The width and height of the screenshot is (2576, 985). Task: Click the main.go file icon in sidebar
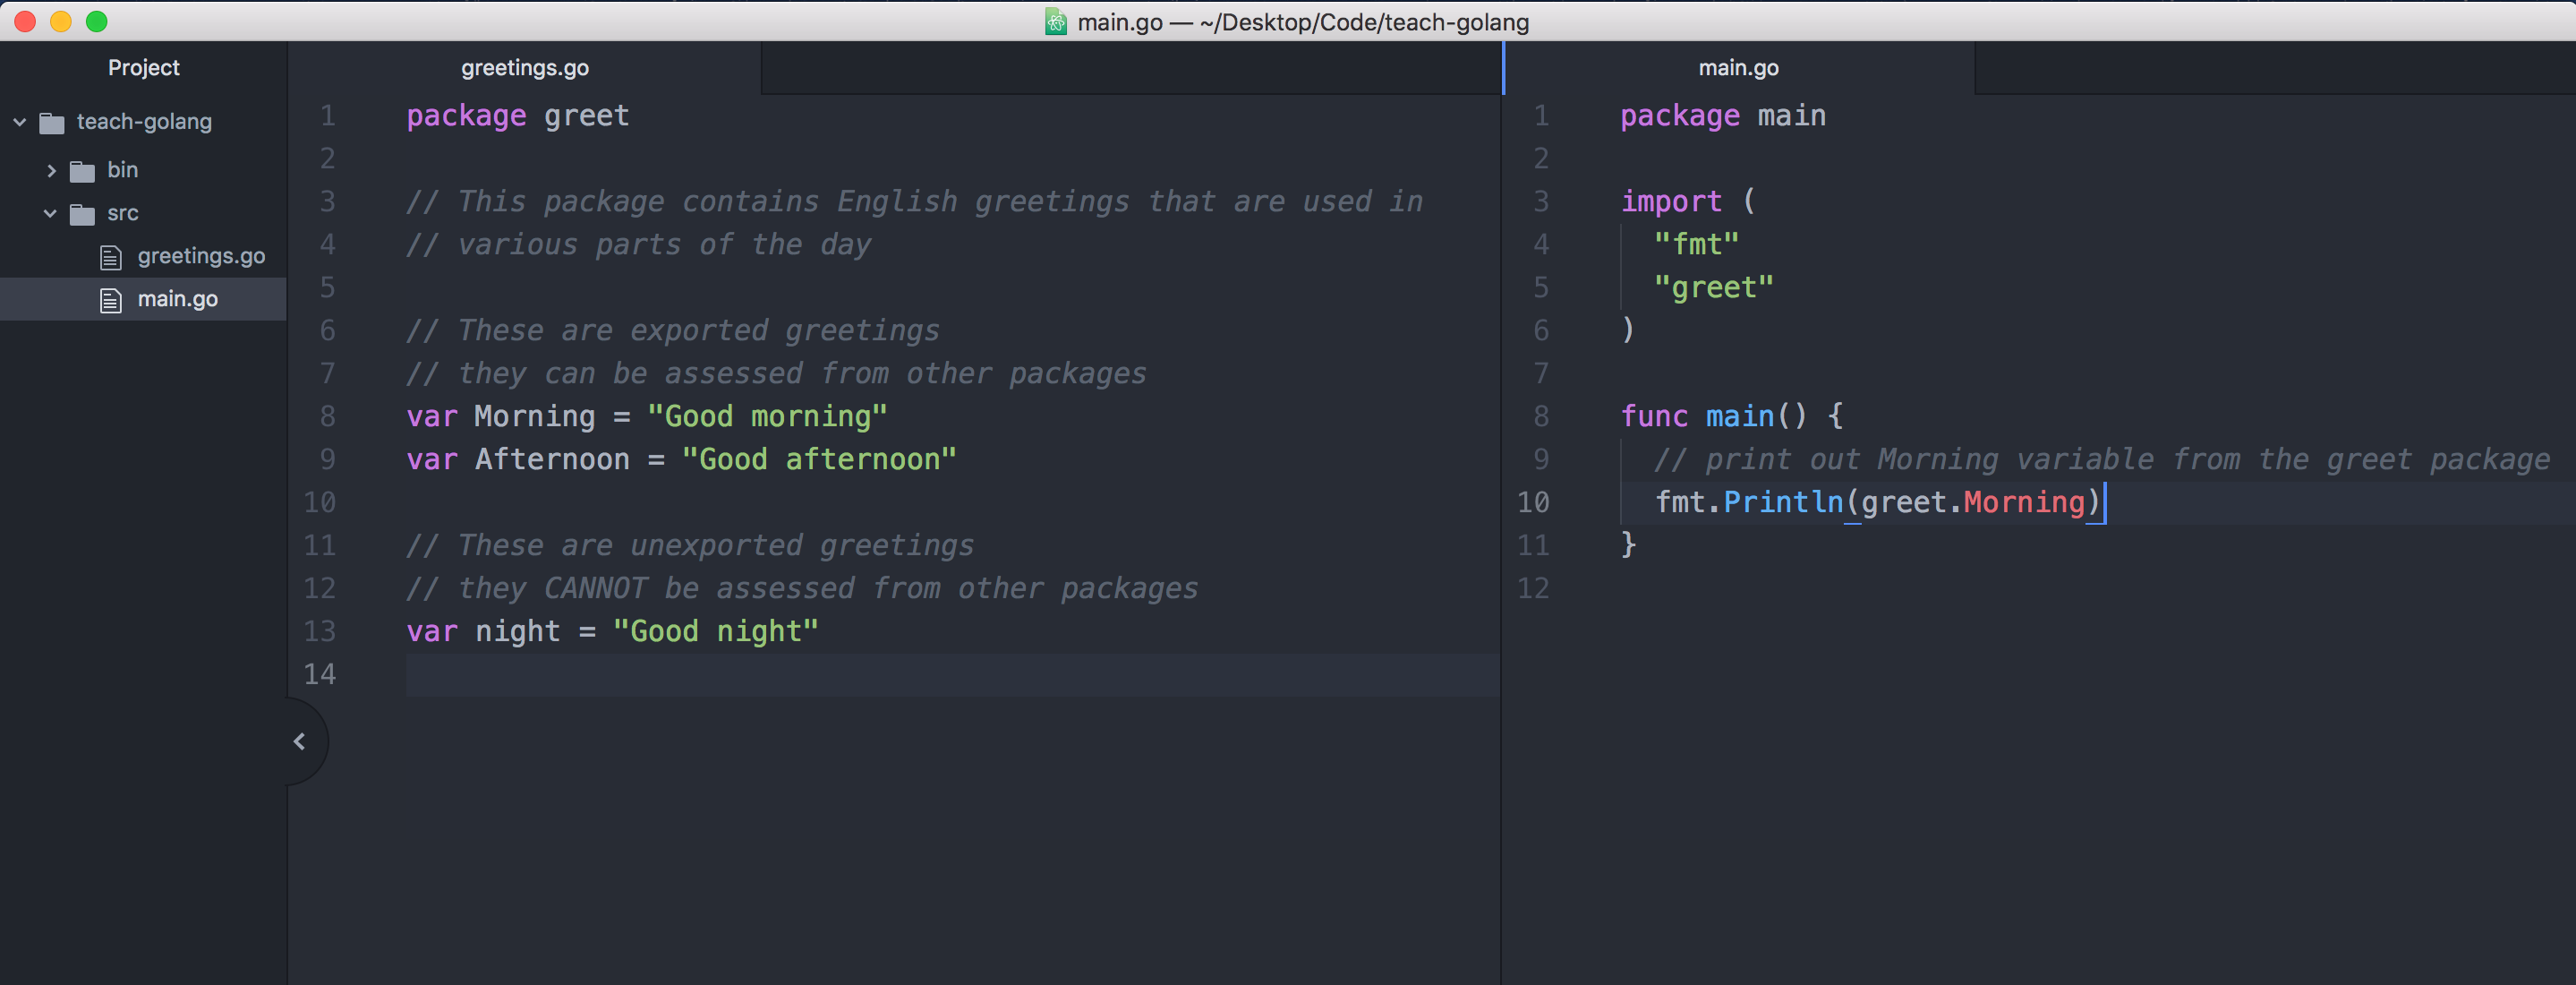click(x=110, y=298)
